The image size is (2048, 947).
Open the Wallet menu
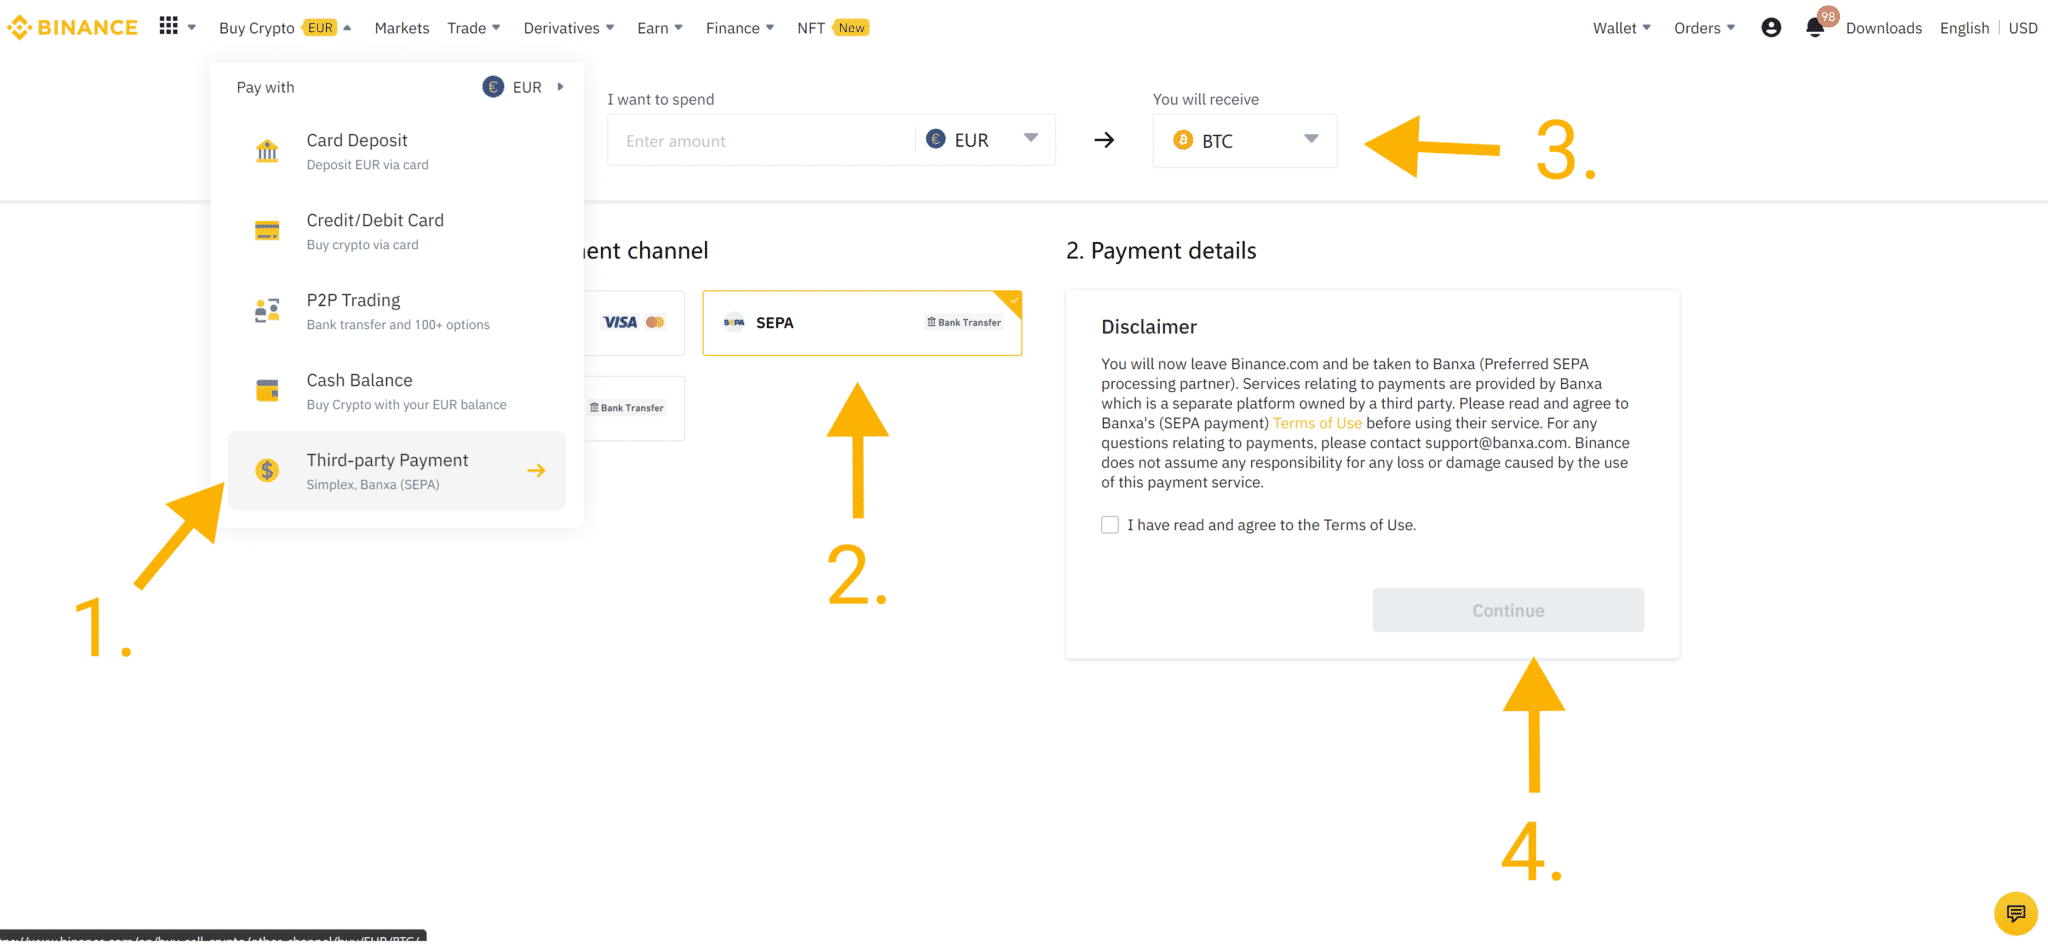coord(1621,28)
